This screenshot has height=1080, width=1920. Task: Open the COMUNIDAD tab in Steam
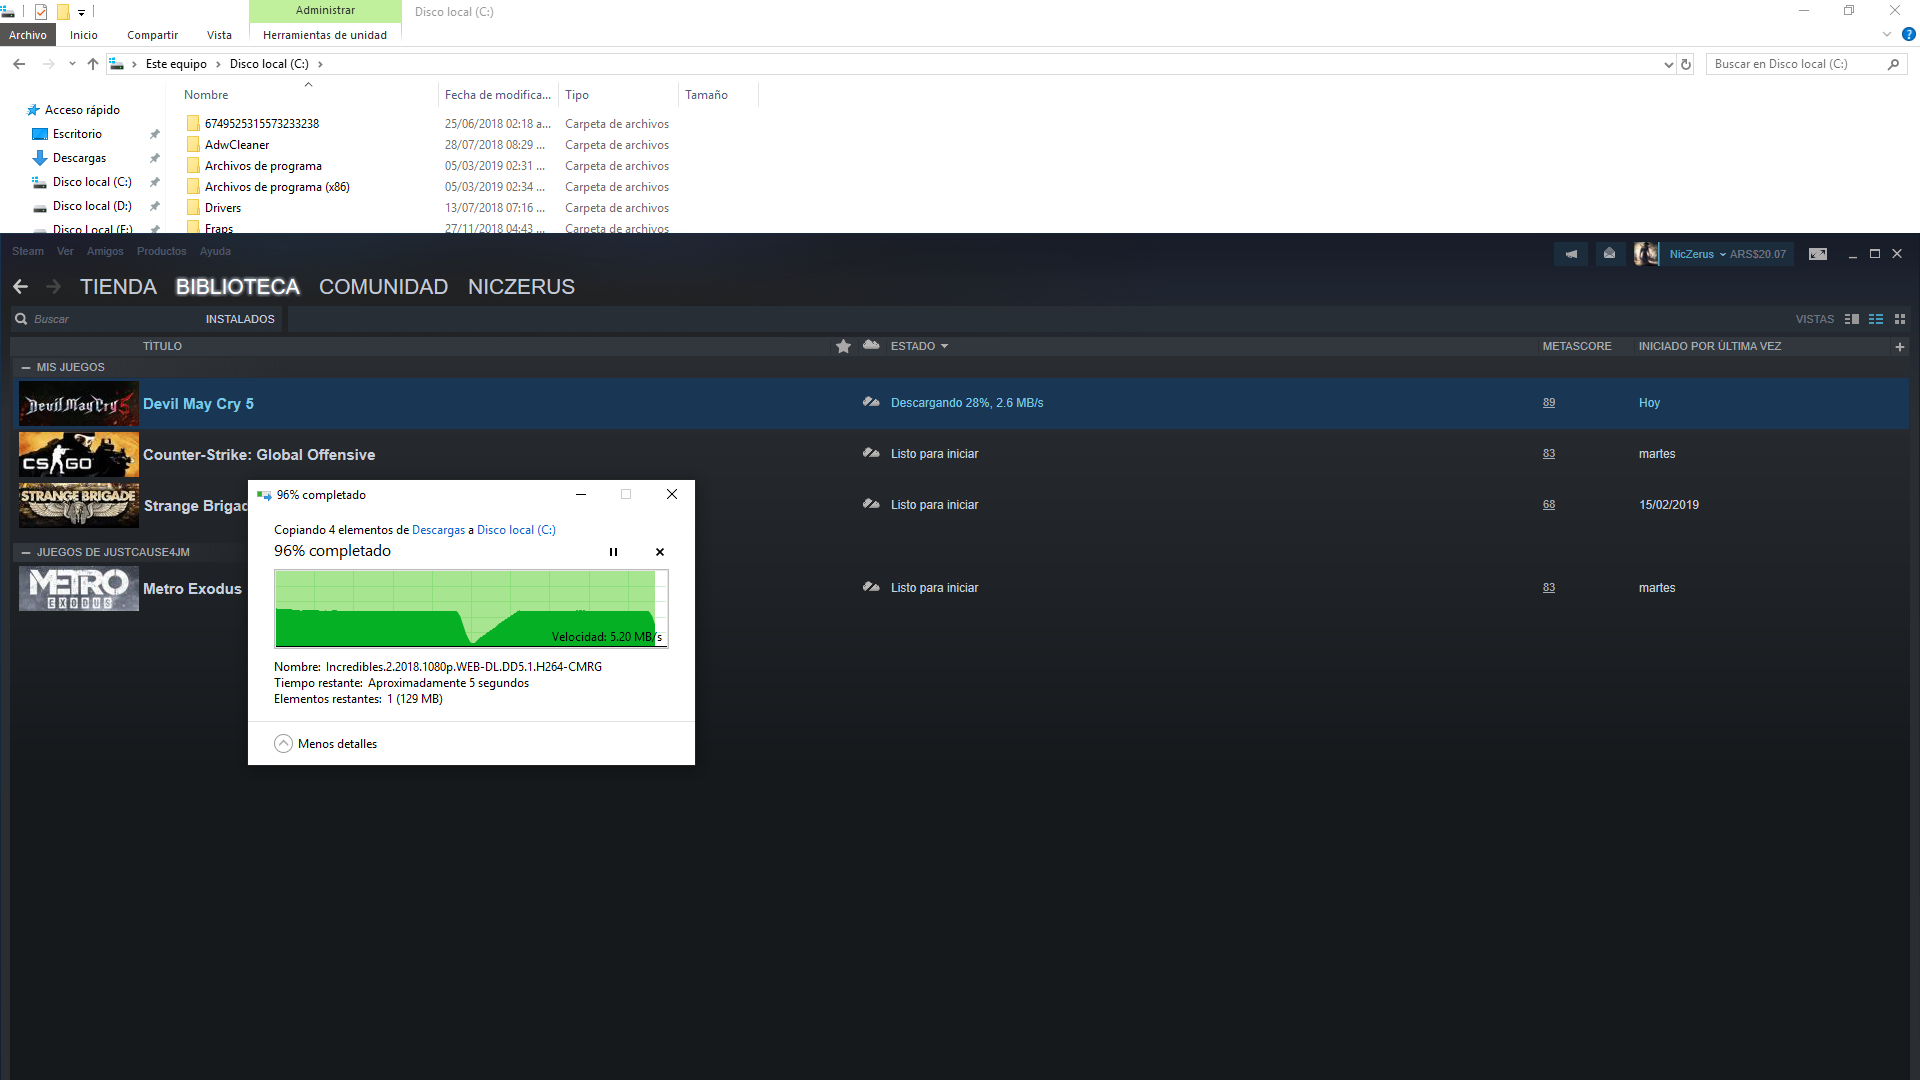tap(383, 287)
